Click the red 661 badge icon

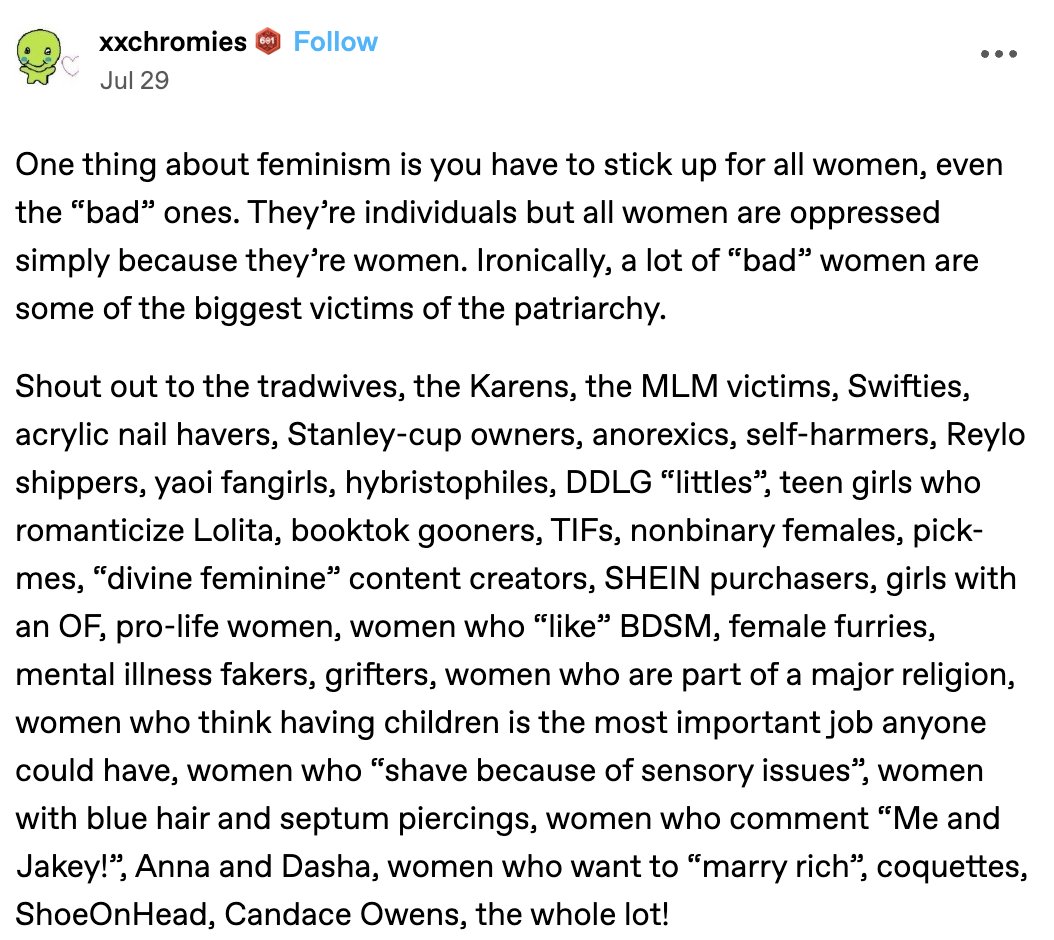[268, 42]
